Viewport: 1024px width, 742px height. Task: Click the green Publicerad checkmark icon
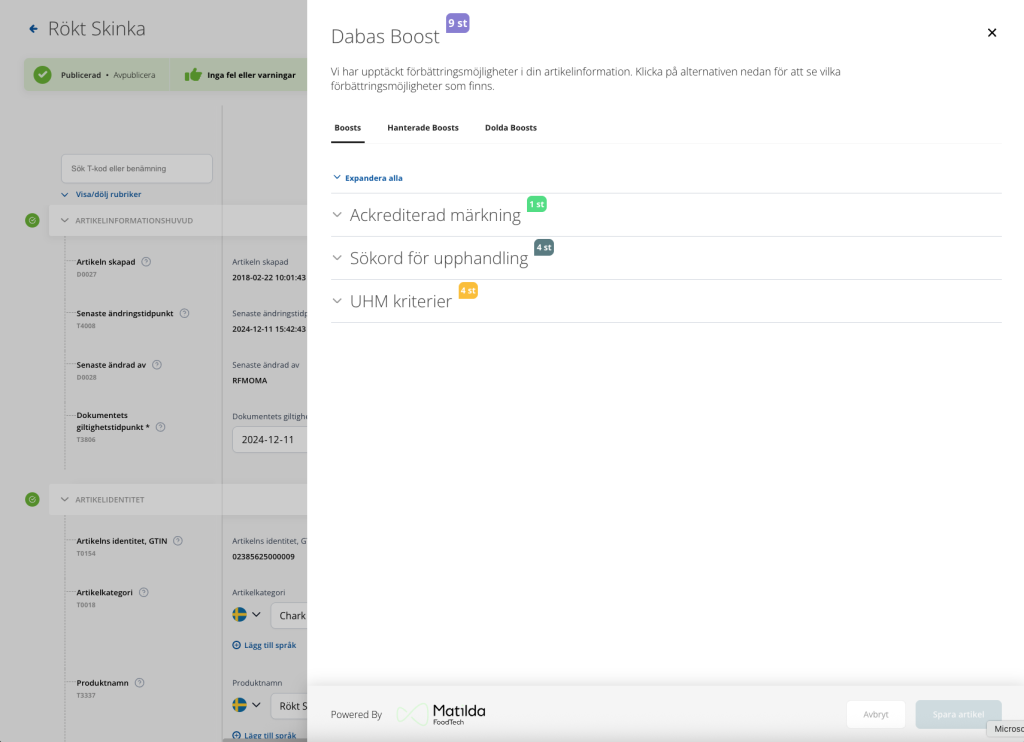point(42,75)
